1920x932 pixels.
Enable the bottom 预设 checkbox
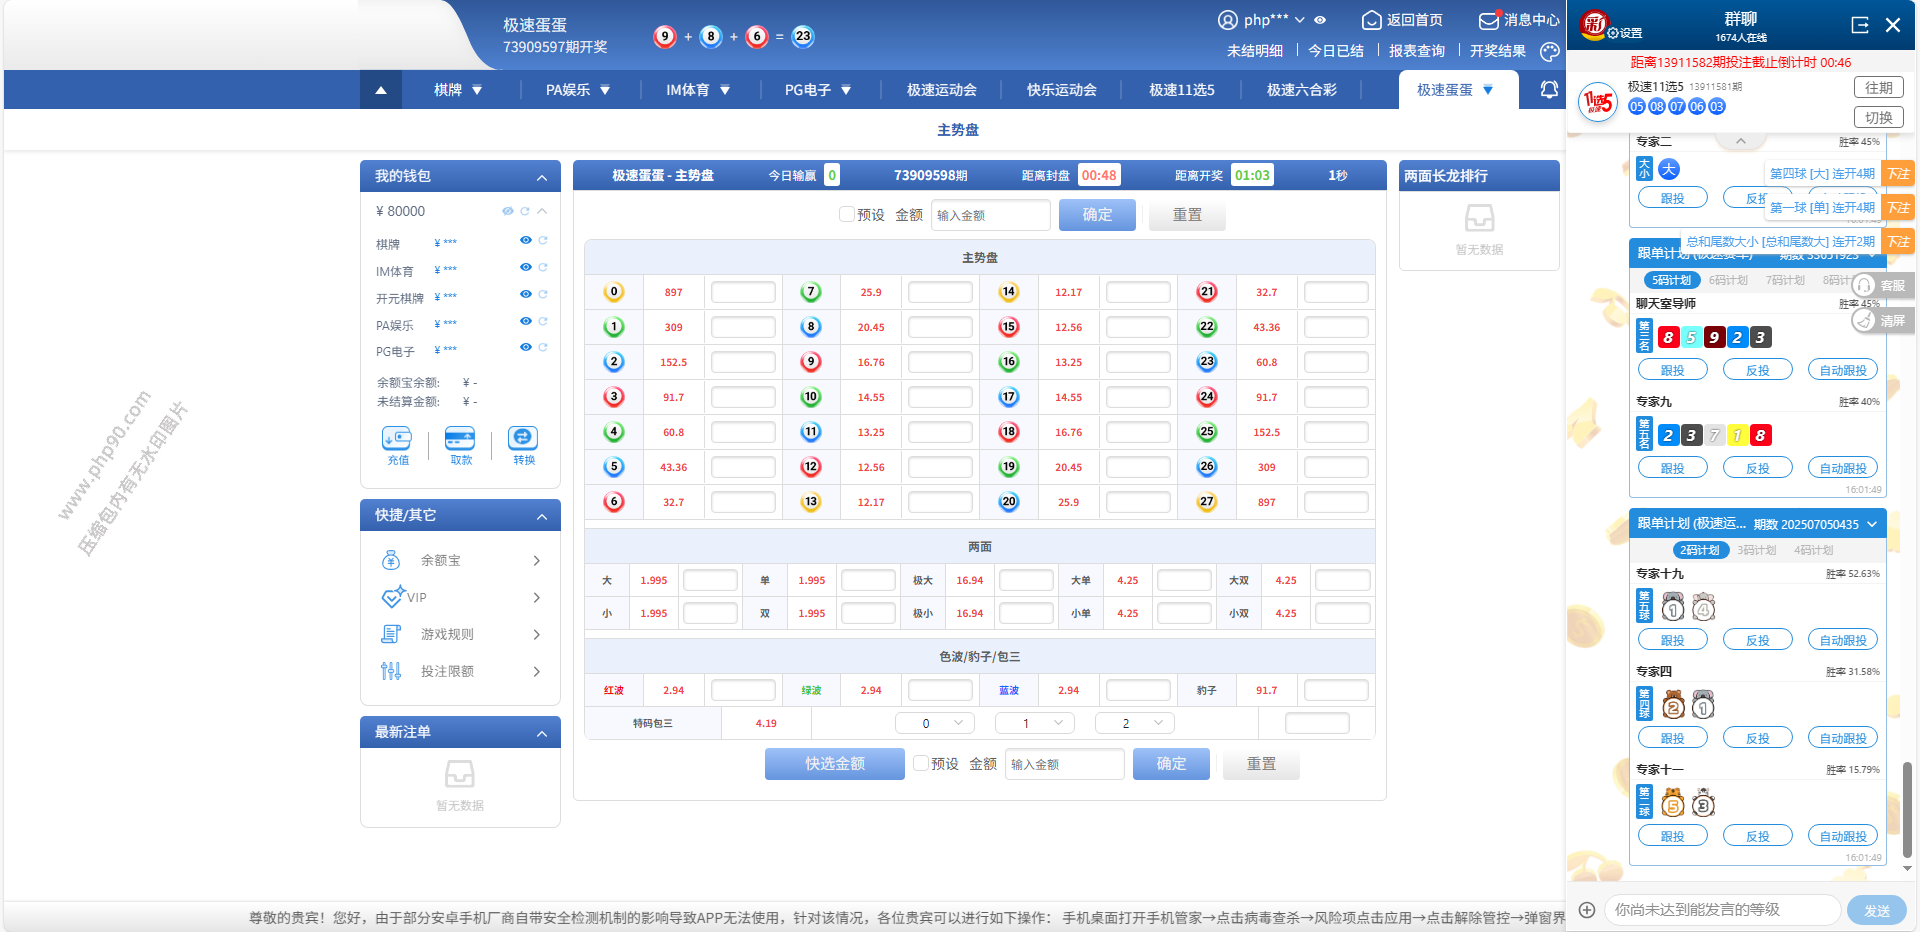[x=921, y=763]
